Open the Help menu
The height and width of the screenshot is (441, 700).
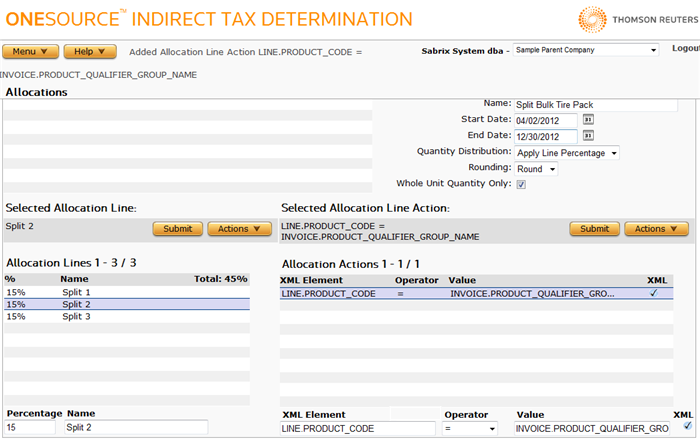[89, 51]
